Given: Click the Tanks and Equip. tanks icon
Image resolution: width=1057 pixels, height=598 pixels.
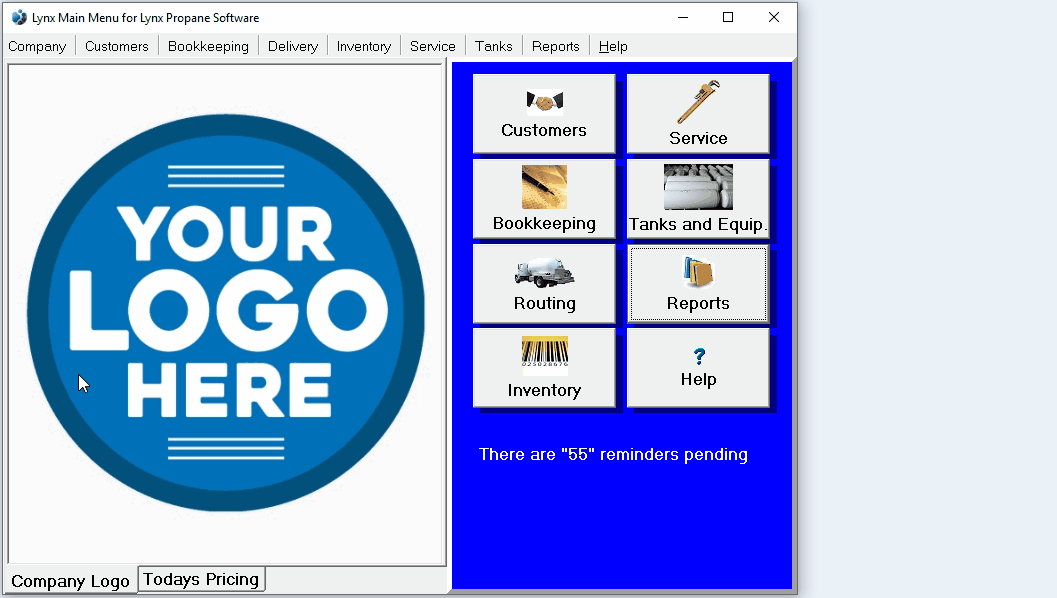Looking at the screenshot, I should click(698, 186).
